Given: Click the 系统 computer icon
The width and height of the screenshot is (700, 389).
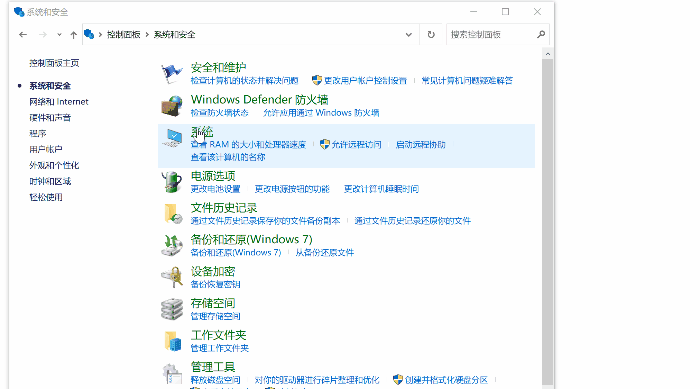Looking at the screenshot, I should click(172, 138).
